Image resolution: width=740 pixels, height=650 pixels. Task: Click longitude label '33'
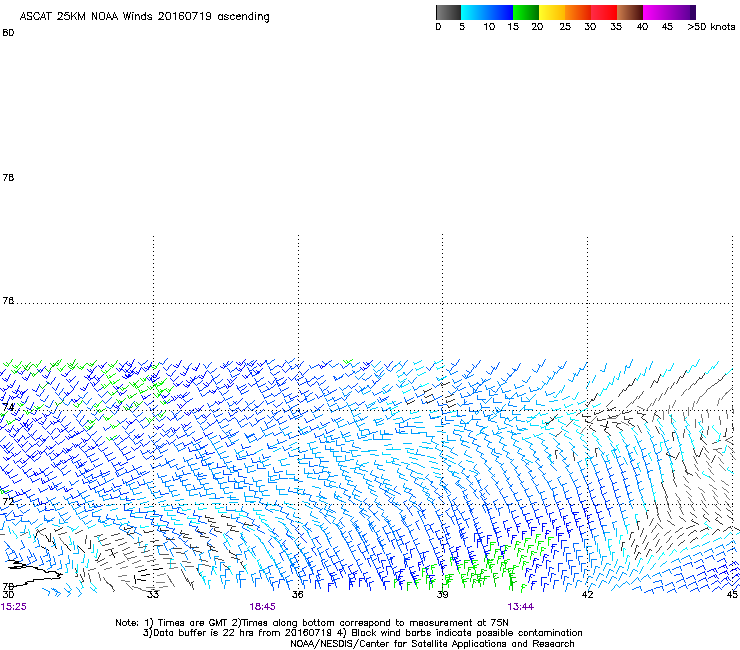point(152,595)
